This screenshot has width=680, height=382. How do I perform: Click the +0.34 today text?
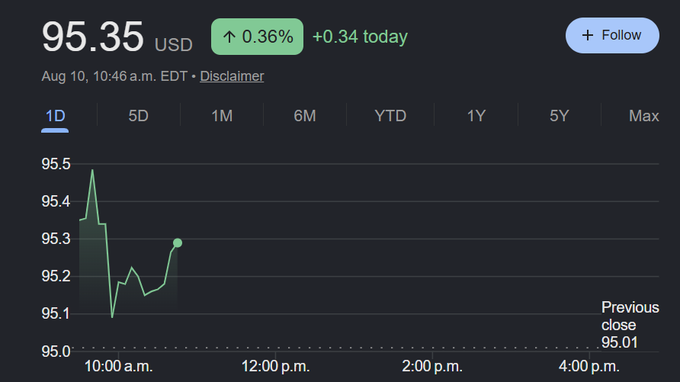[360, 37]
